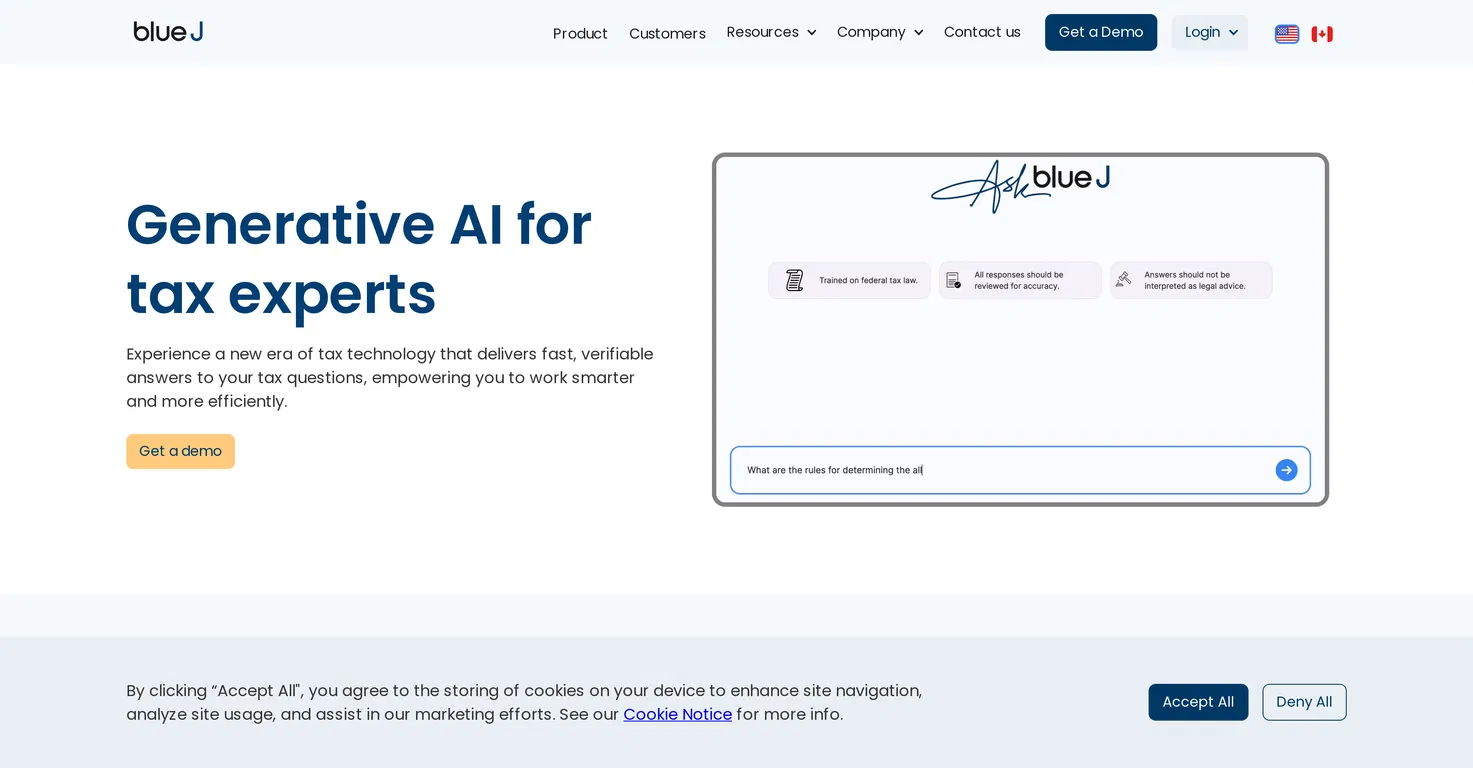
Task: Click the All responses should be reviewed card
Action: click(1020, 280)
